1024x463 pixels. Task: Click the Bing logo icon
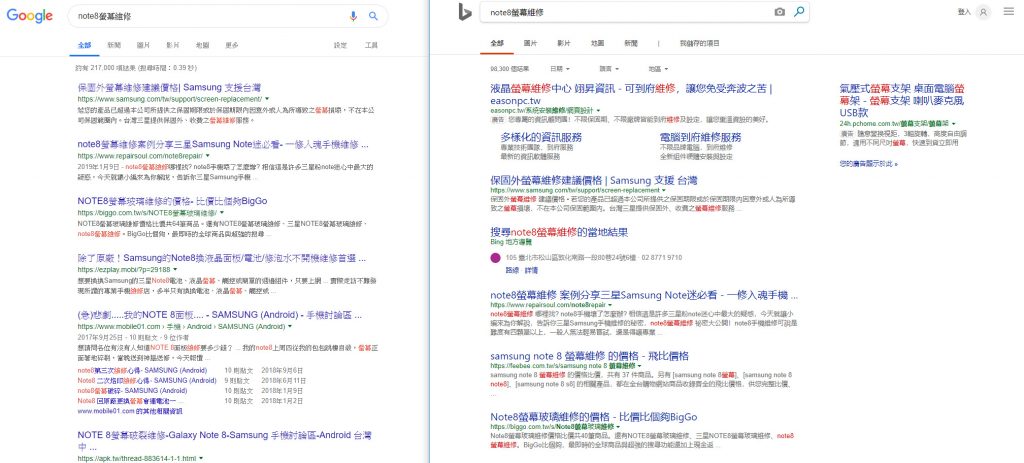pos(465,12)
